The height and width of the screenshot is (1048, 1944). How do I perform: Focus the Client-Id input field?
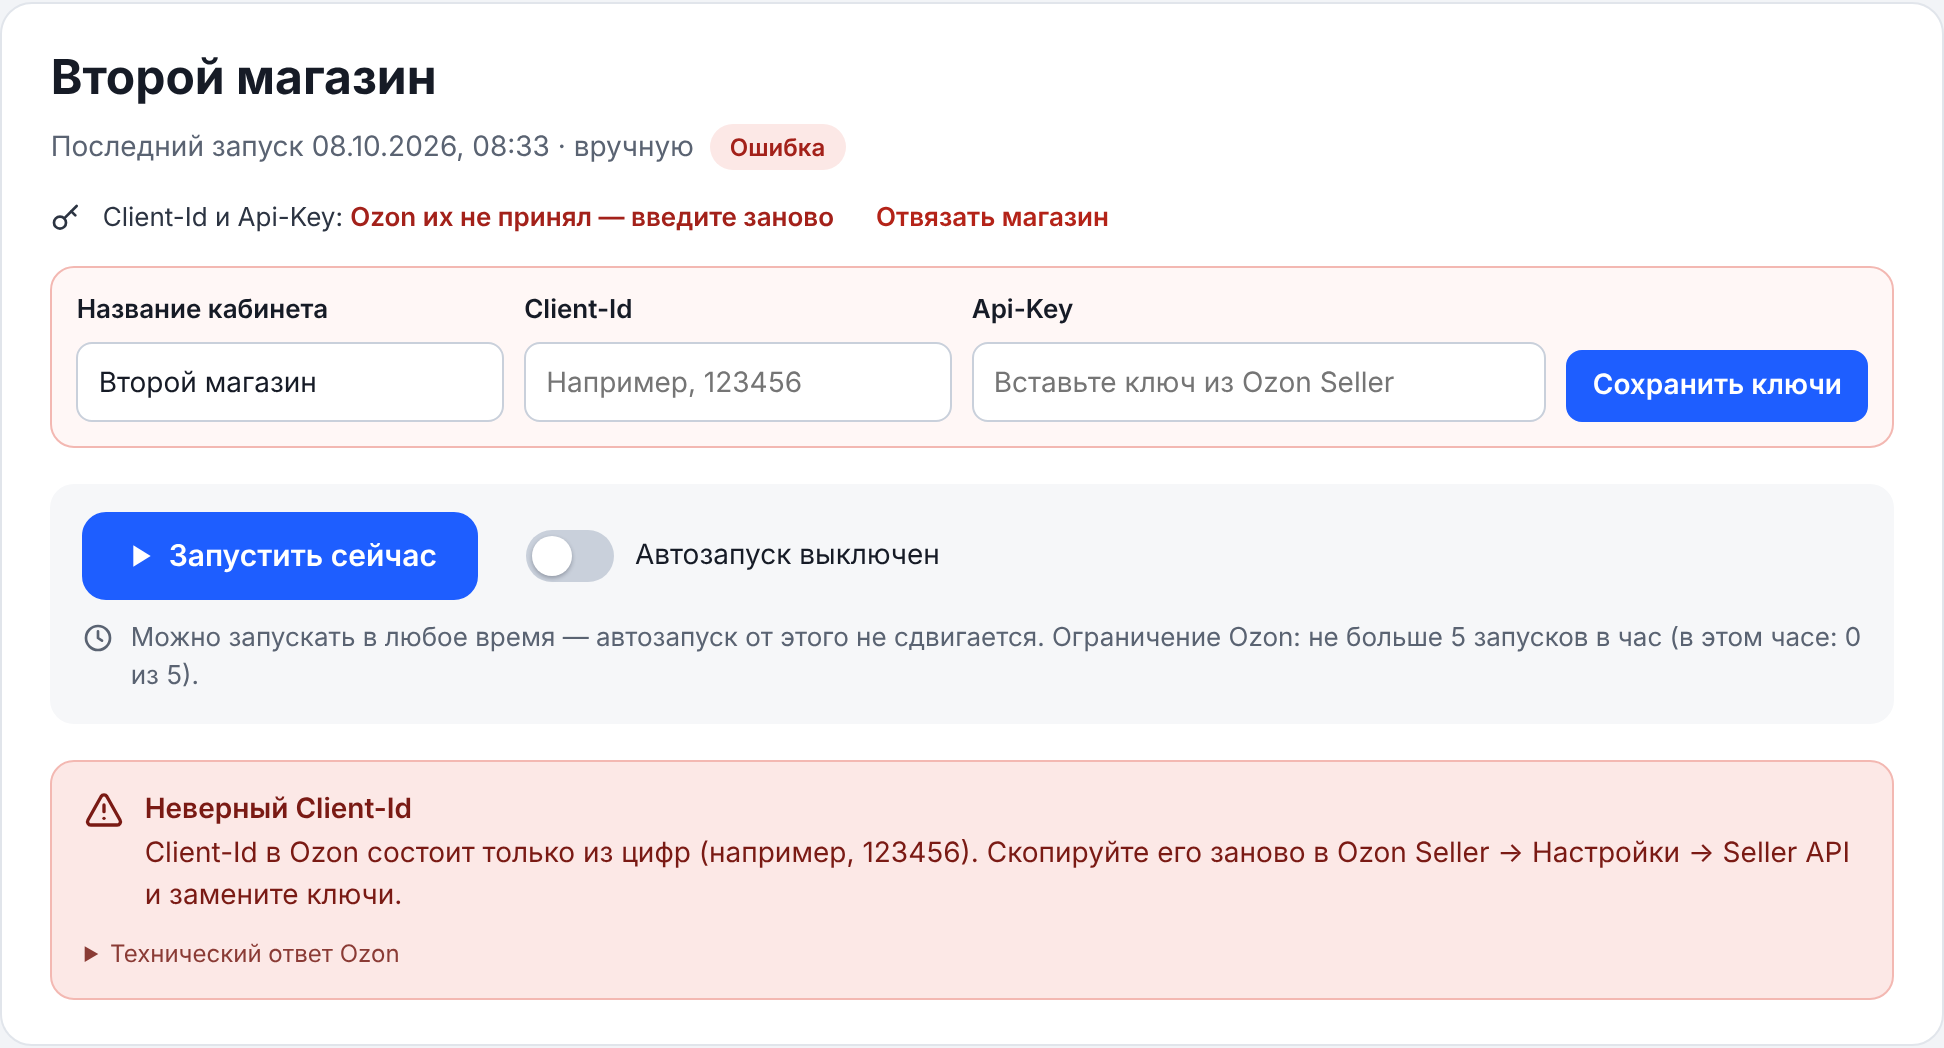[738, 382]
